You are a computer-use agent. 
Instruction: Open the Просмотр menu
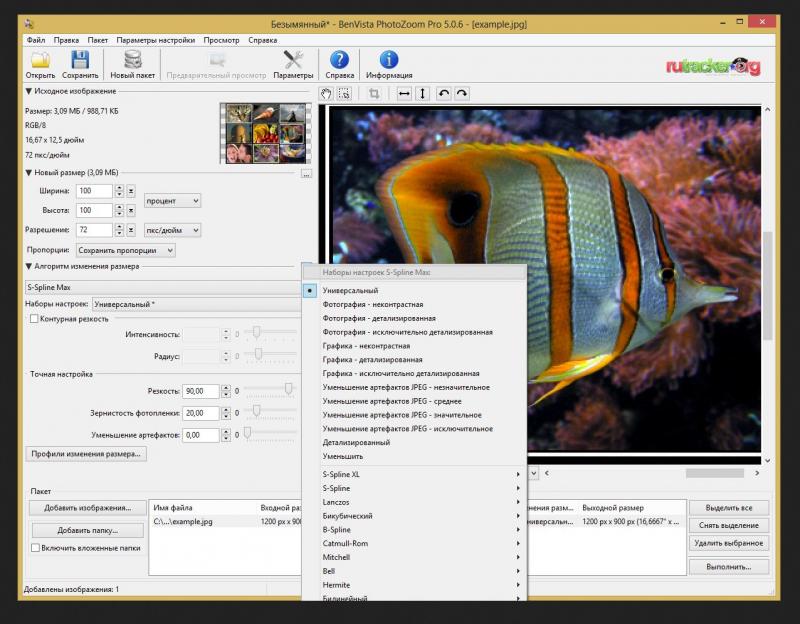point(221,40)
